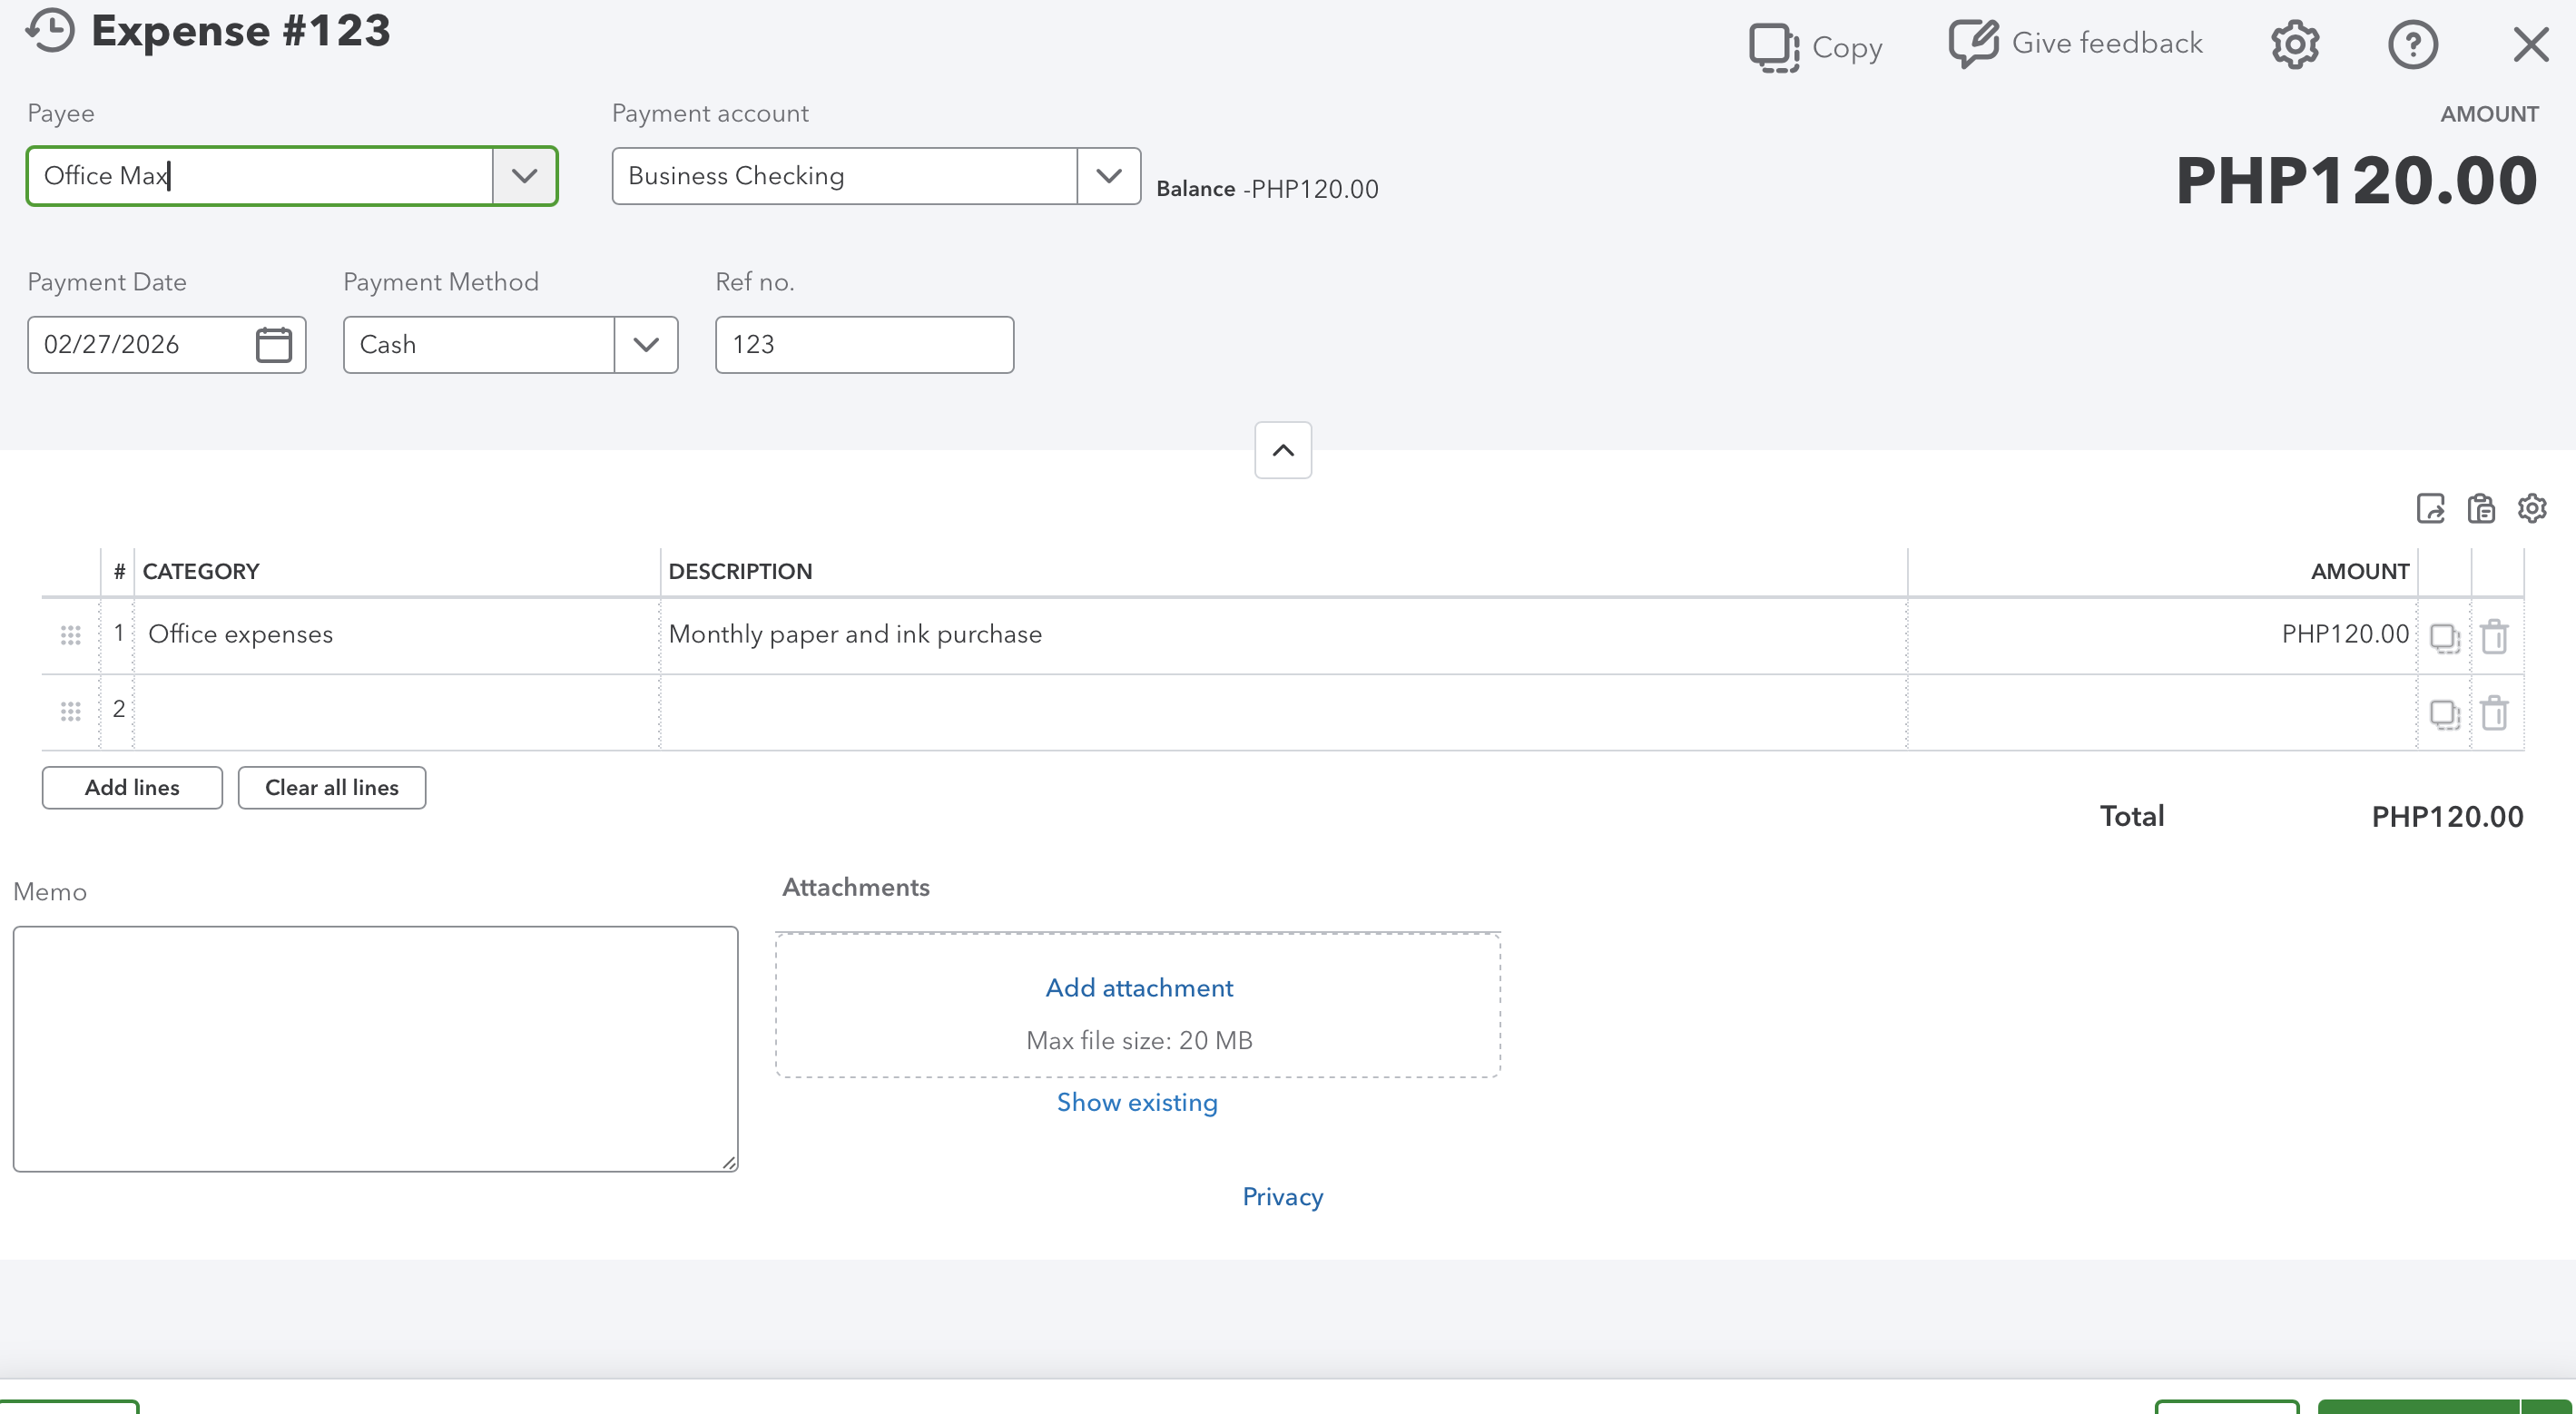Open the Payment Method dropdown
The image size is (2576, 1414).
[646, 345]
